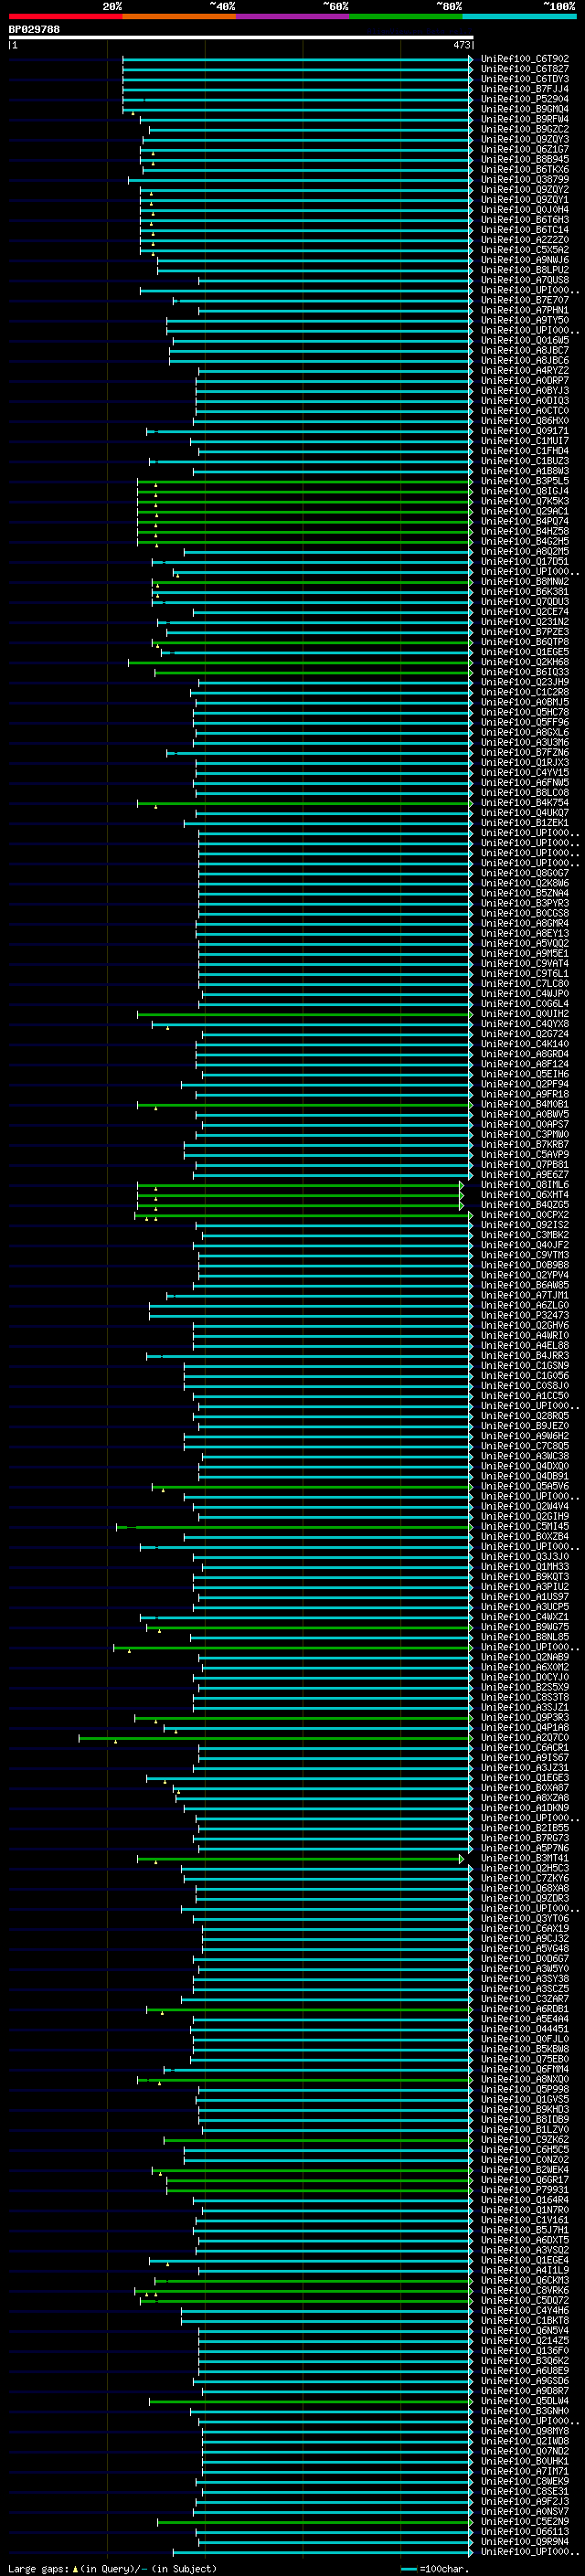Select hit label UniRef100_Q5A5V6
The height and width of the screenshot is (2576, 585).
click(x=525, y=1487)
